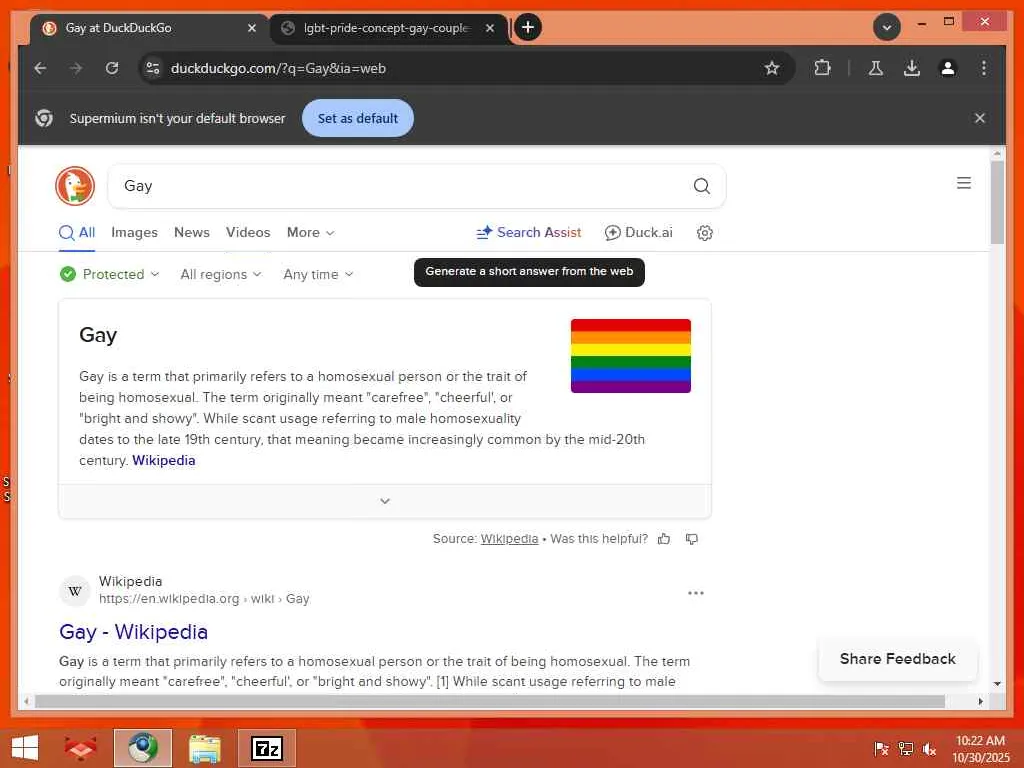Viewport: 1024px width, 768px height.
Task: Open the tab search dropdown arrow
Action: tap(887, 27)
